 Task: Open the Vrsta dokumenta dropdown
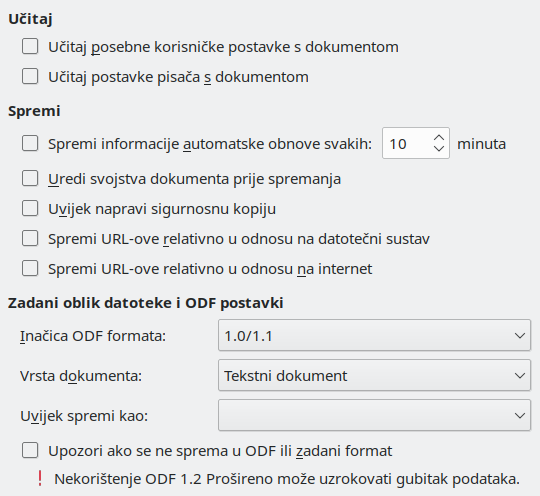pos(374,375)
